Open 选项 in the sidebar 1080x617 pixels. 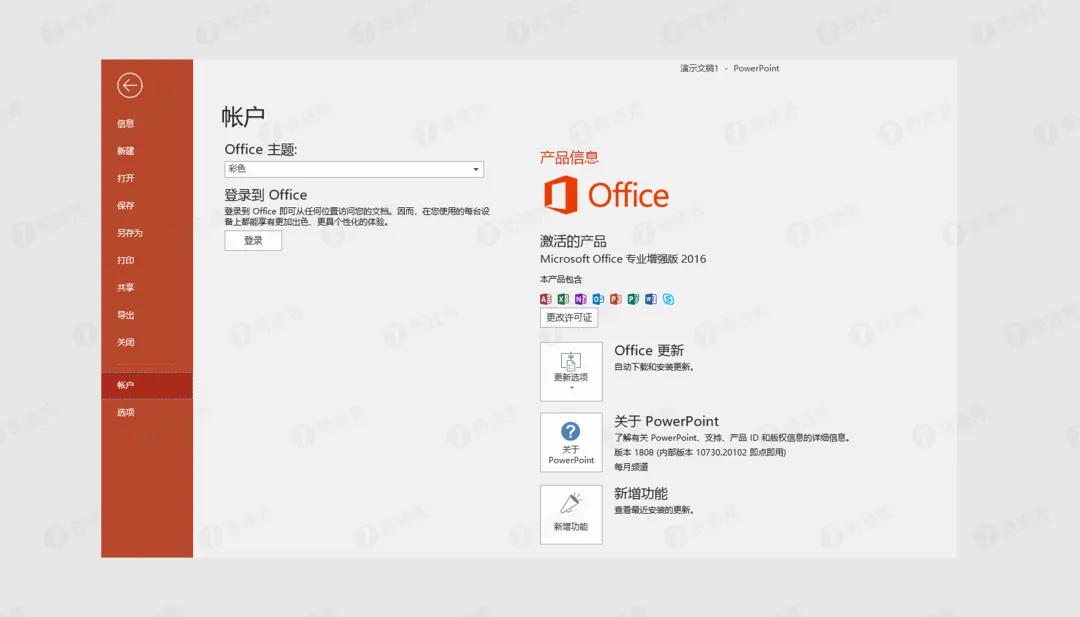[x=125, y=412]
